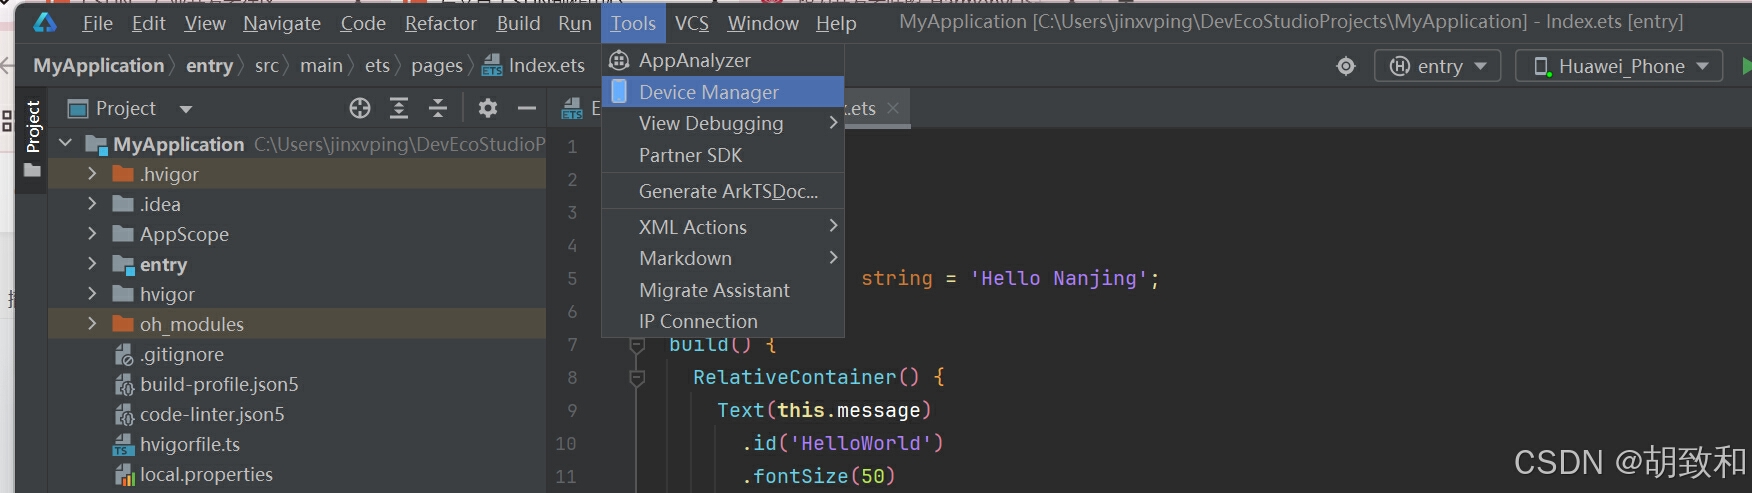This screenshot has width=1752, height=493.
Task: Click the green Run arrow icon
Action: pos(1746,66)
